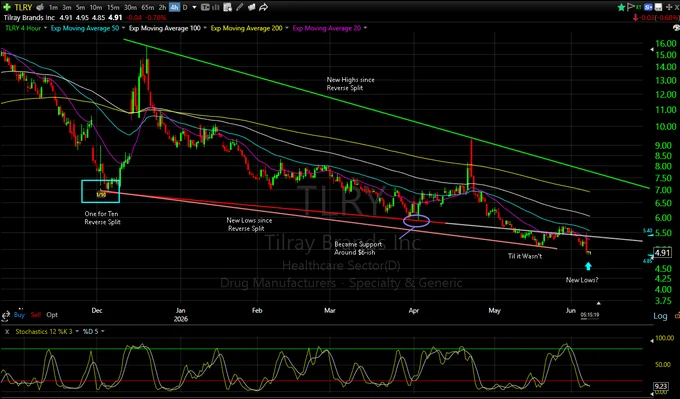Click the blue S symbol-link icon

pos(648,7)
